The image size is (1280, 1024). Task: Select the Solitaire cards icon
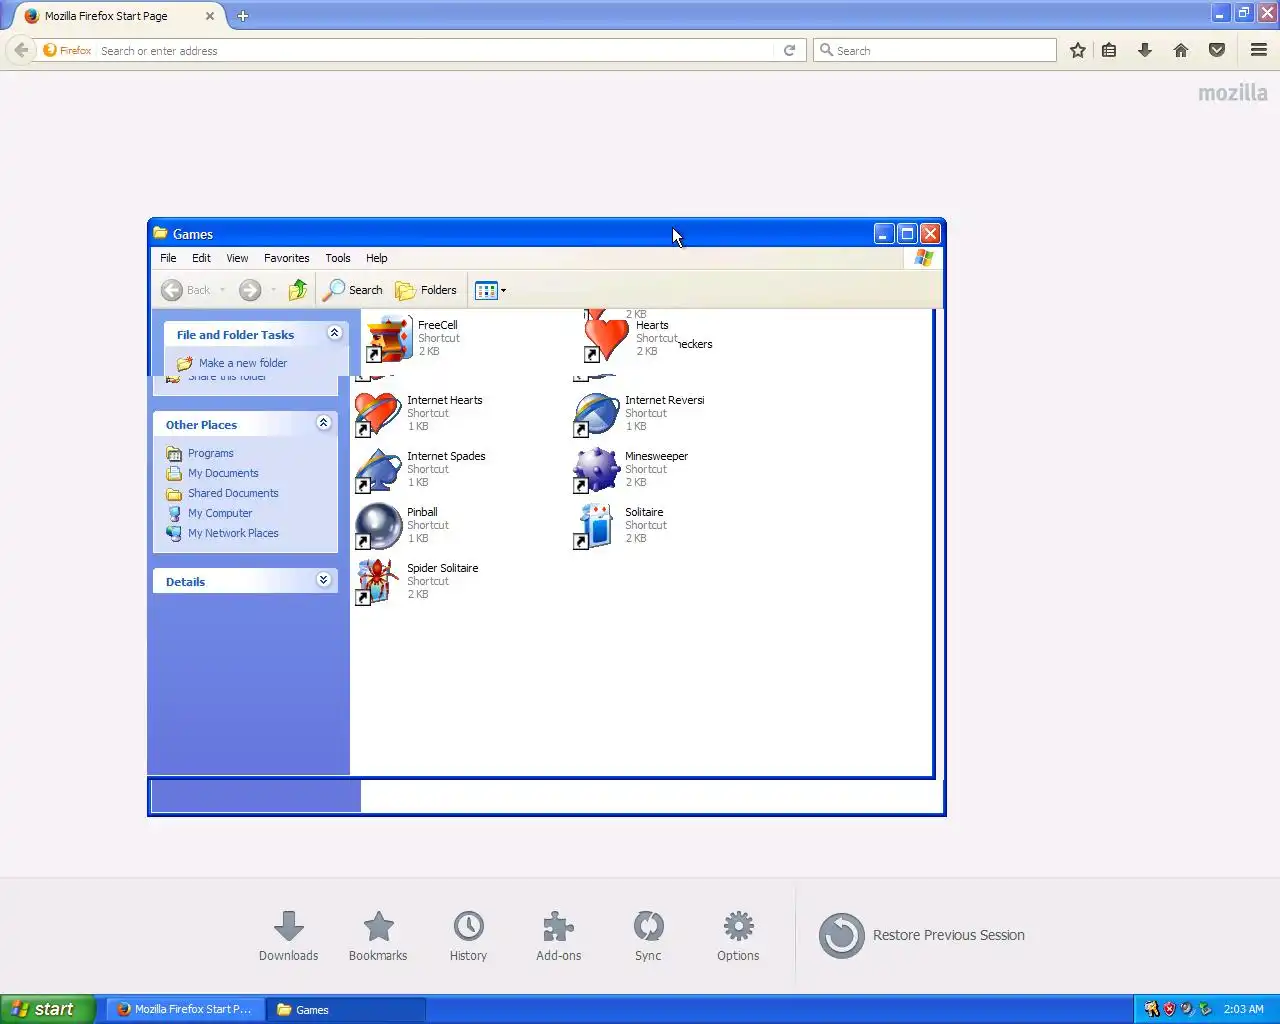point(596,526)
